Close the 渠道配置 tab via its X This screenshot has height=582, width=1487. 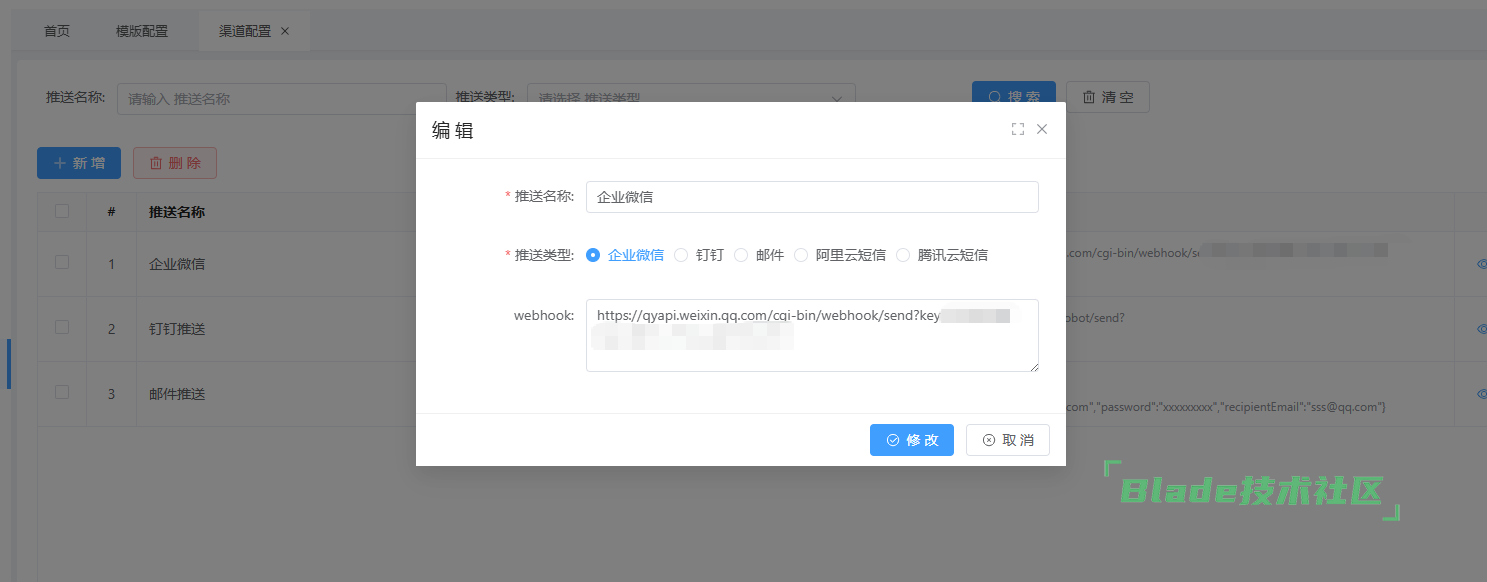[x=285, y=31]
